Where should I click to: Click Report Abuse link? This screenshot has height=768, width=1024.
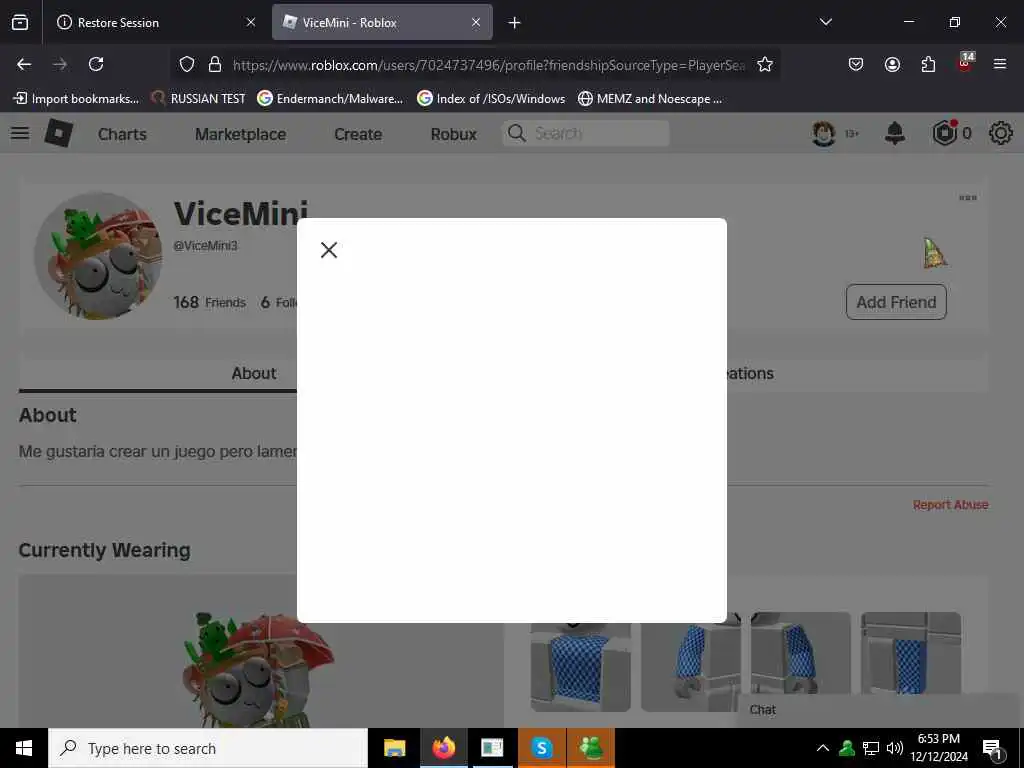(950, 505)
